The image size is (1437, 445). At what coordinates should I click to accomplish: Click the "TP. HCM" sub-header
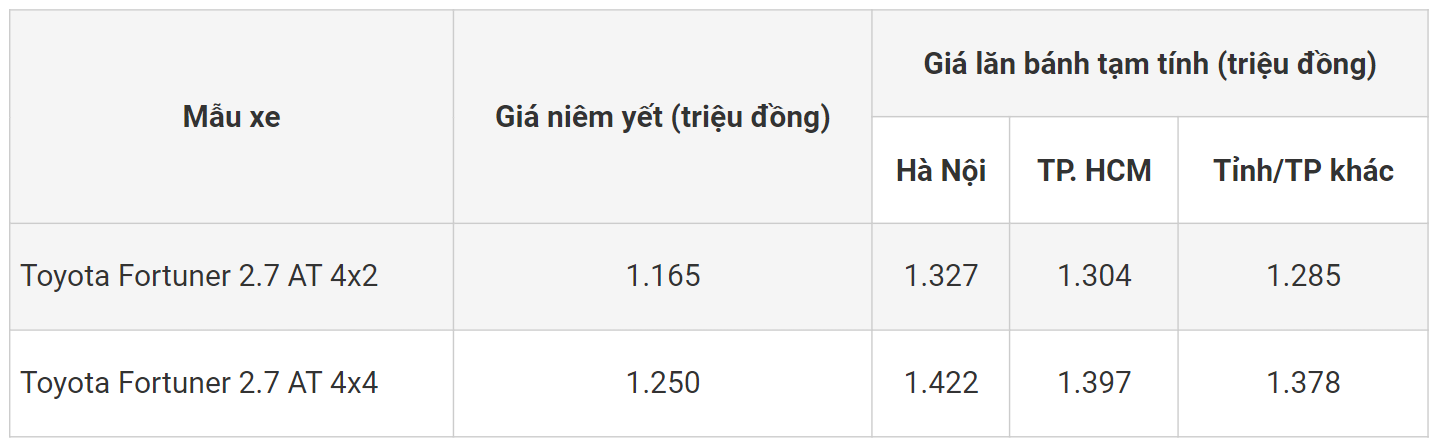click(1094, 170)
